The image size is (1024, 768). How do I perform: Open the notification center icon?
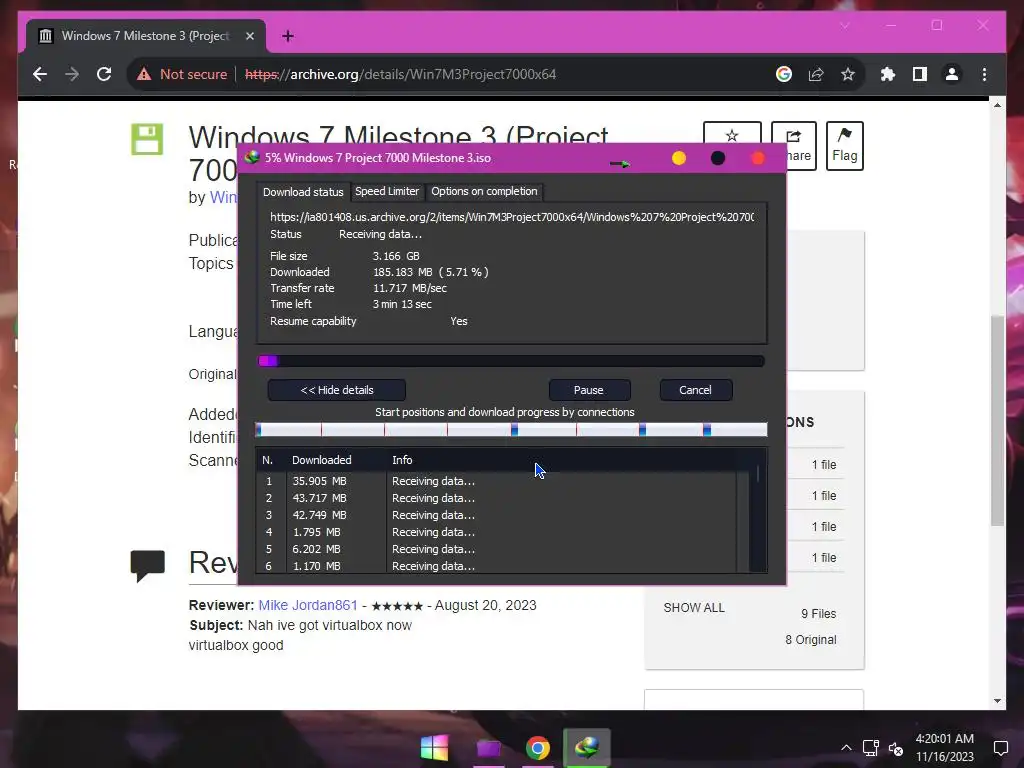pyautogui.click(x=1000, y=748)
